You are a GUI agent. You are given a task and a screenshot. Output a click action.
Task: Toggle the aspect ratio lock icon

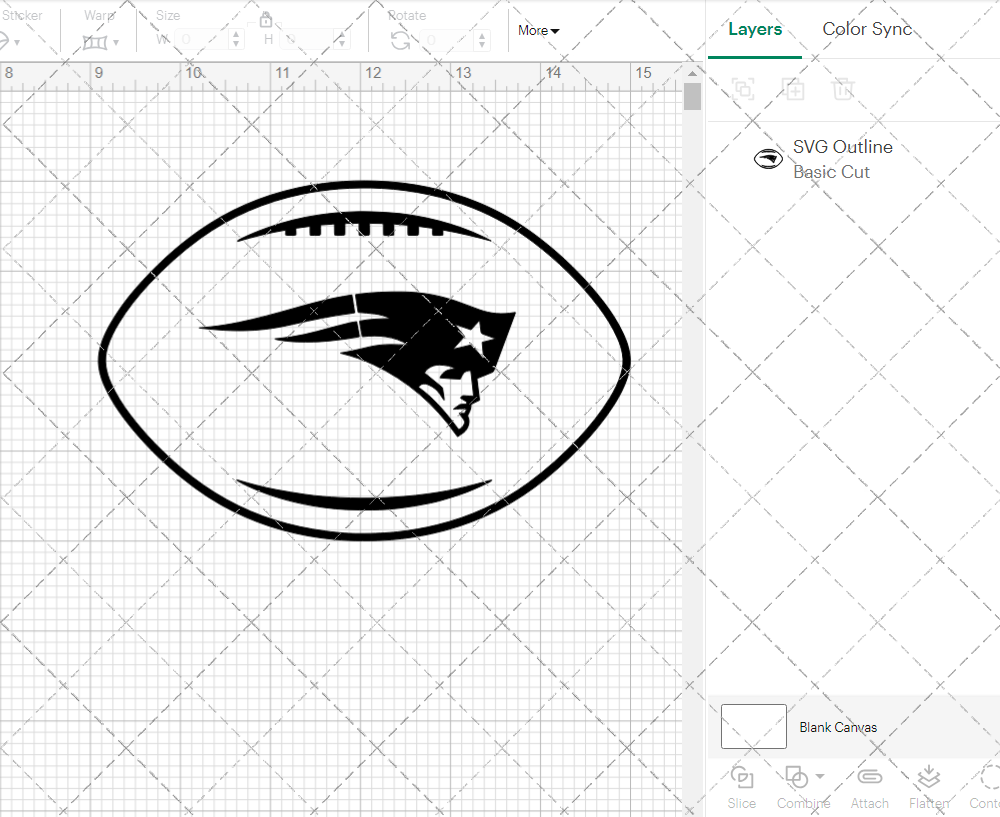pos(266,19)
